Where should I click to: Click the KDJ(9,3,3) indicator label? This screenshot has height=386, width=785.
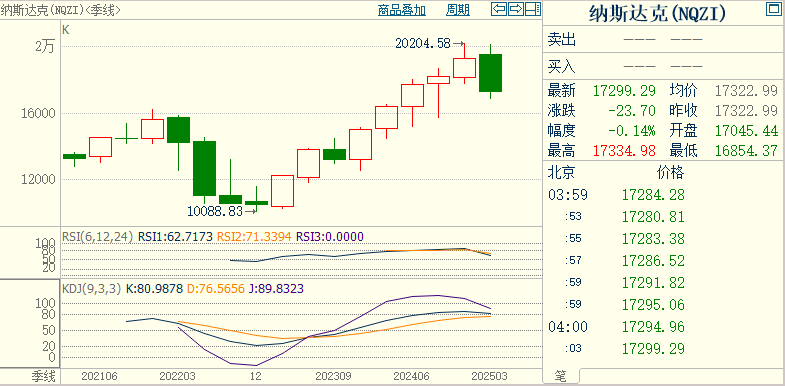pyautogui.click(x=92, y=288)
